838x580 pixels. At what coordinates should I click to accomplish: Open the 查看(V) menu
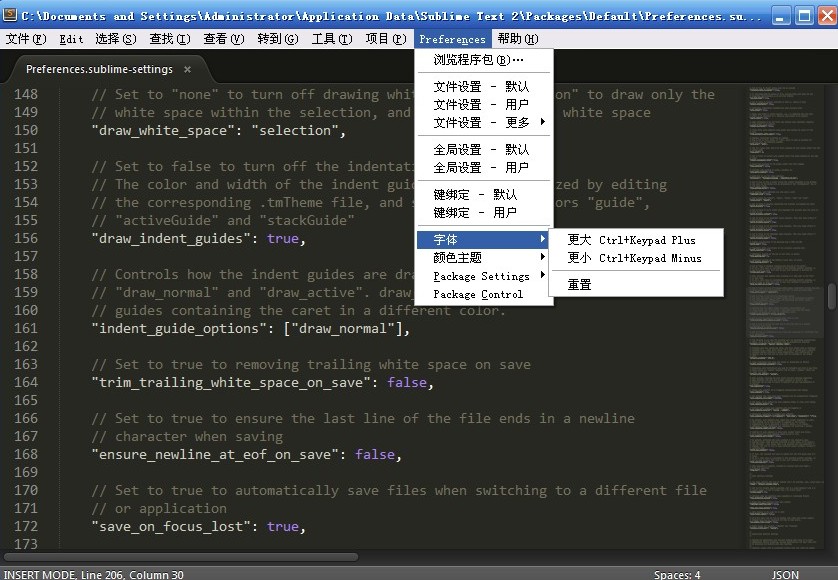pos(223,39)
